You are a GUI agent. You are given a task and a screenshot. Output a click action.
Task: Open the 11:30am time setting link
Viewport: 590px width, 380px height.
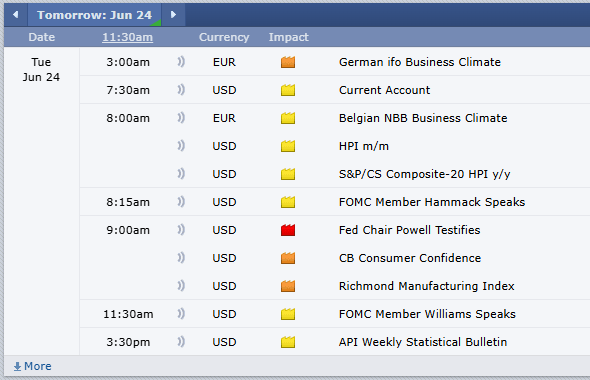(128, 37)
